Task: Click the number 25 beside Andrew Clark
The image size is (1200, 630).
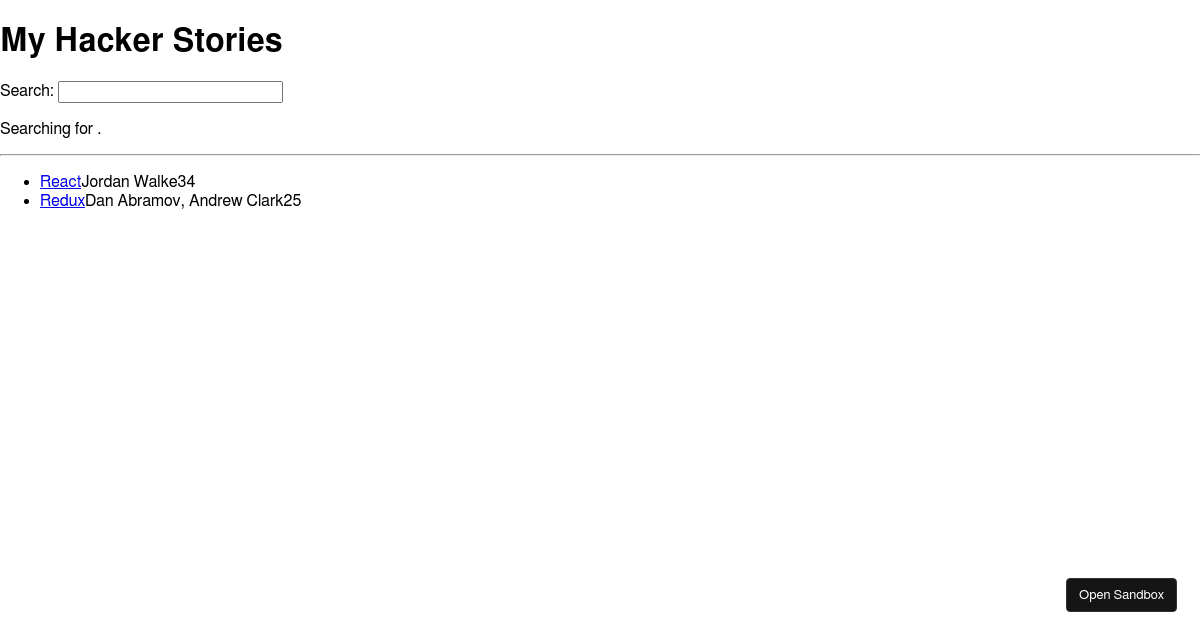Action: point(292,201)
